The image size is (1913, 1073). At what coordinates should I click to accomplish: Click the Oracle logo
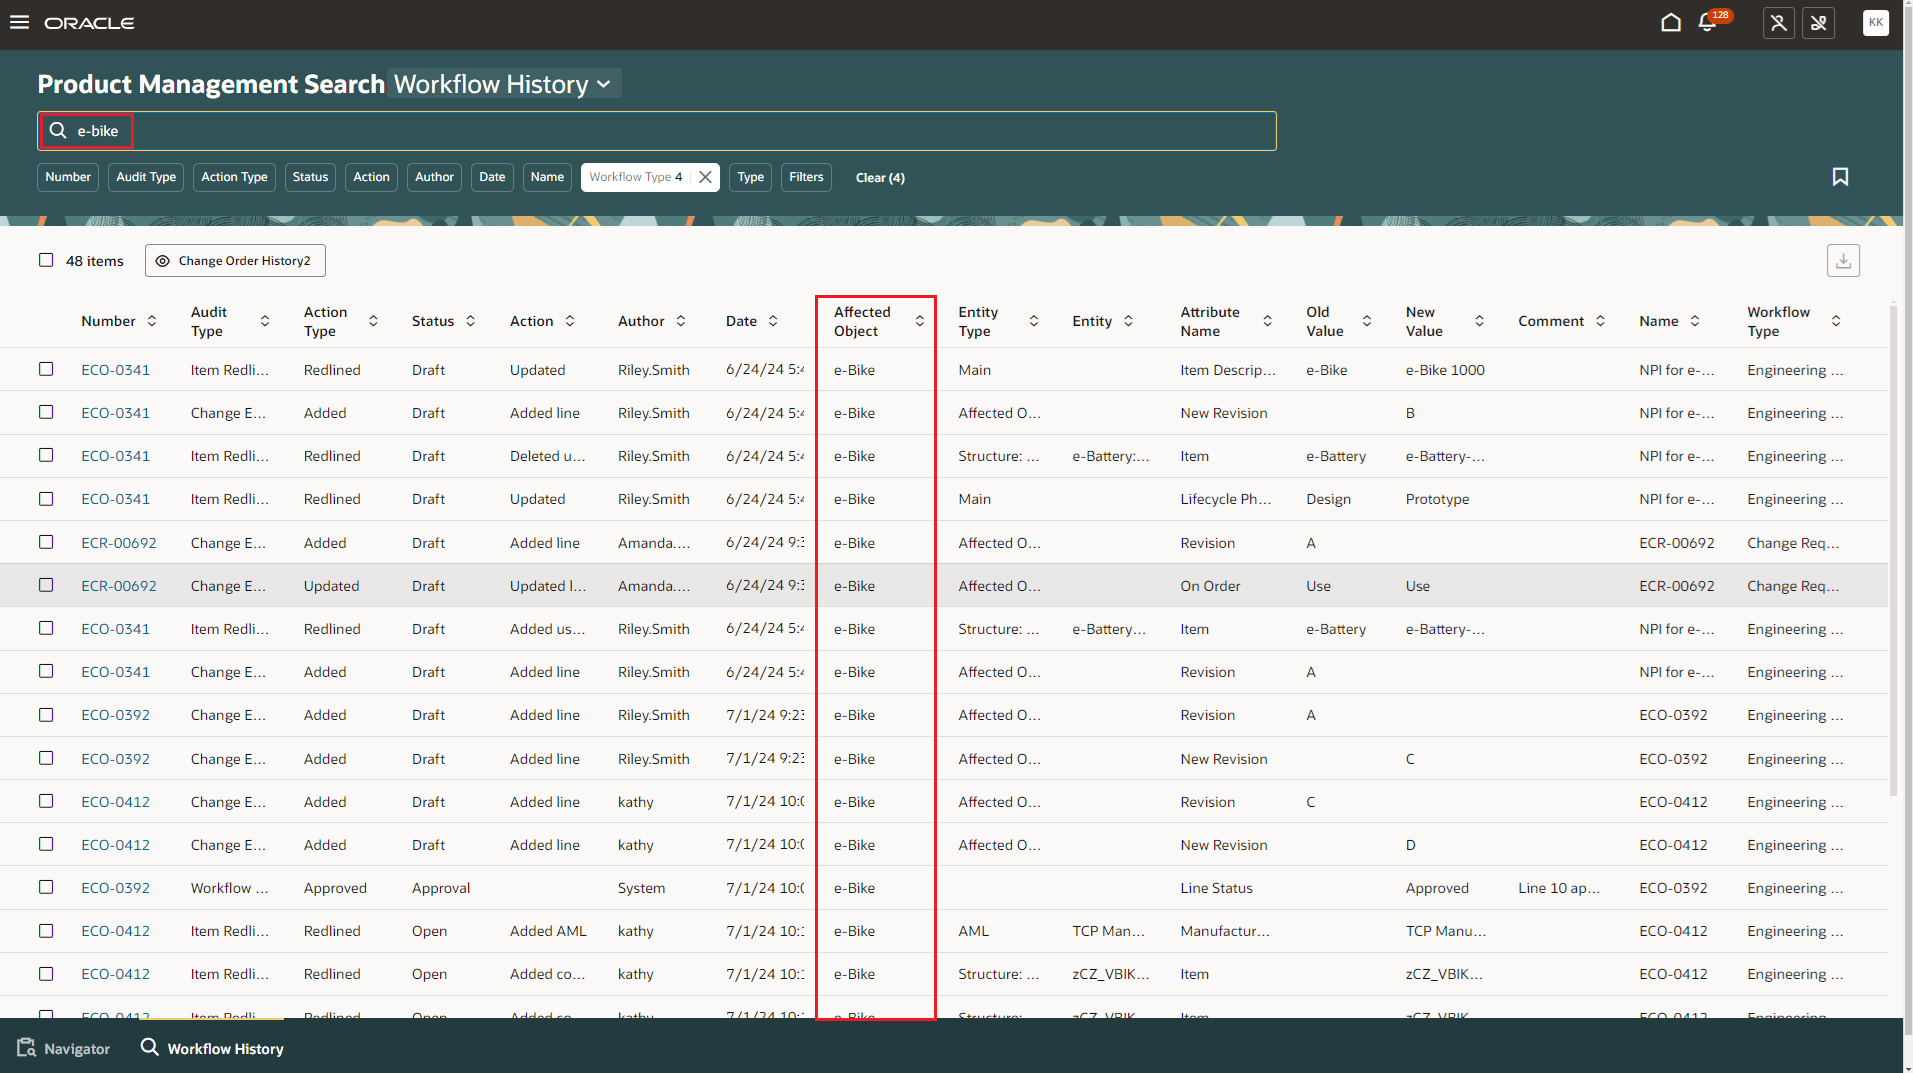tap(89, 23)
